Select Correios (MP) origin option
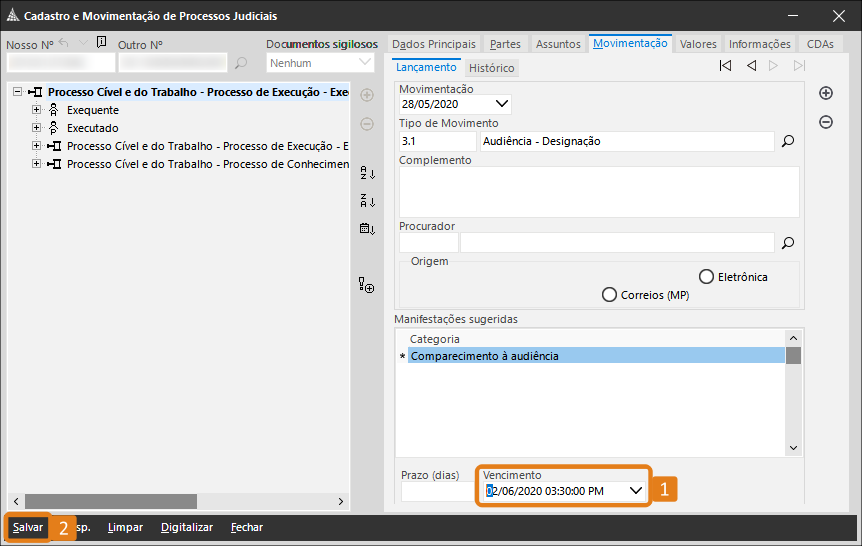The width and height of the screenshot is (862, 546). 609,295
